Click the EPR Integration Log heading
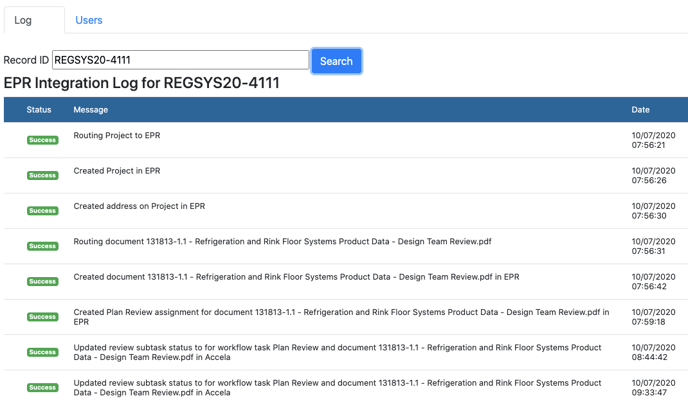 (x=142, y=83)
